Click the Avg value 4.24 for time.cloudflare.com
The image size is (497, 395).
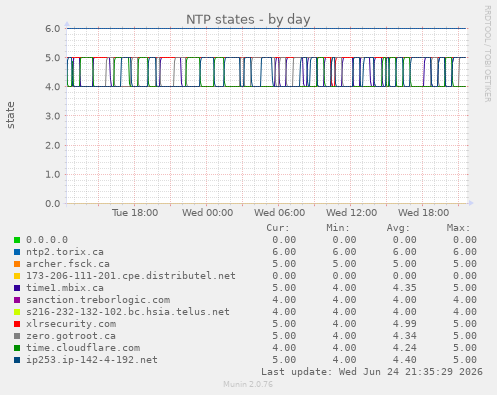(x=404, y=348)
